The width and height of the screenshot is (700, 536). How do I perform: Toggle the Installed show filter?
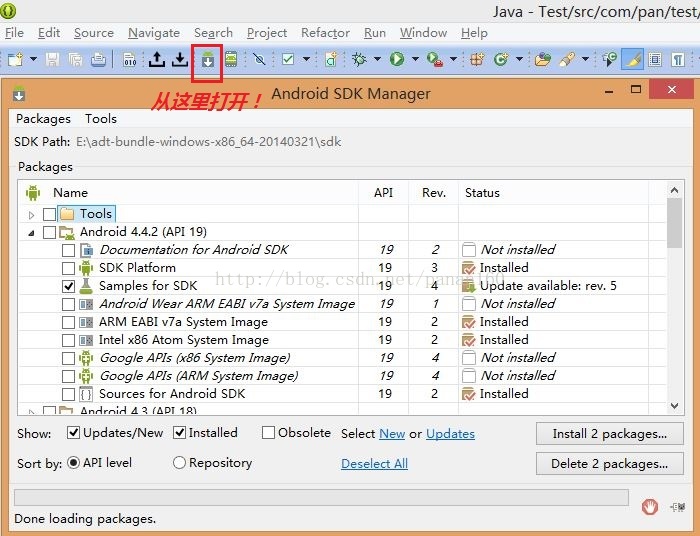coord(179,432)
